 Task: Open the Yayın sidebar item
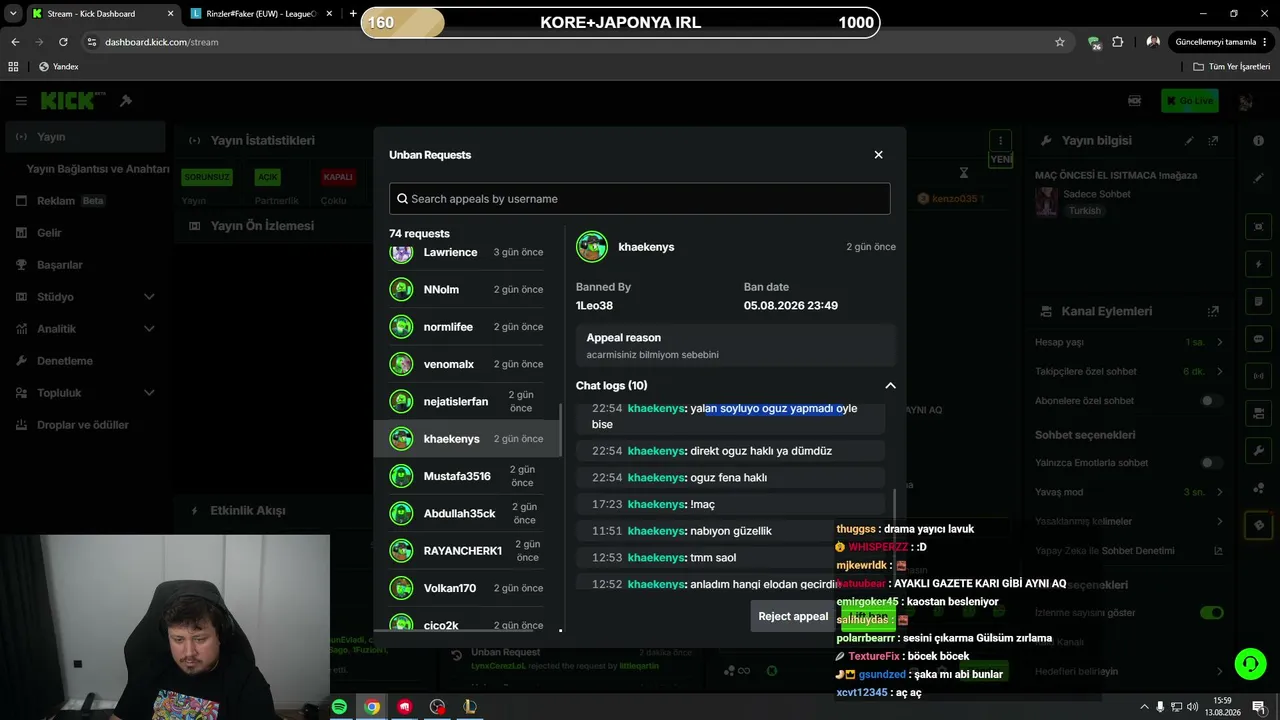[x=85, y=137]
